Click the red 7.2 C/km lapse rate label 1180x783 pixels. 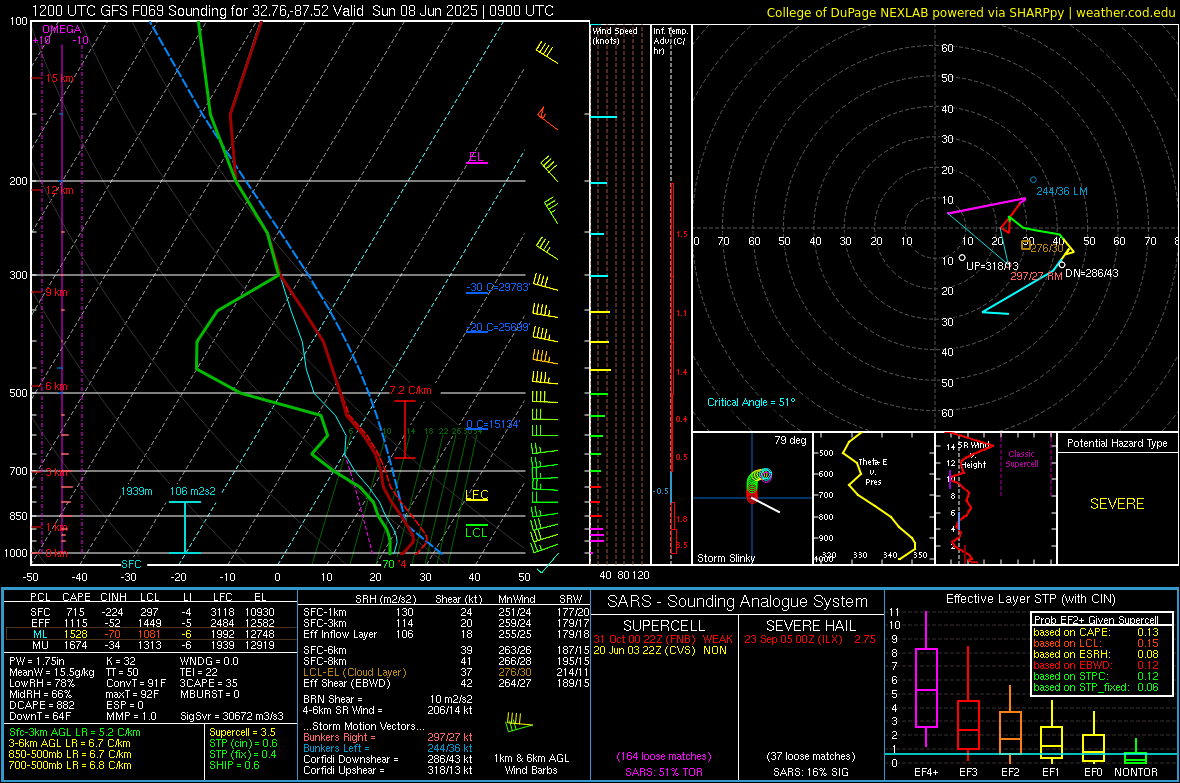click(411, 390)
